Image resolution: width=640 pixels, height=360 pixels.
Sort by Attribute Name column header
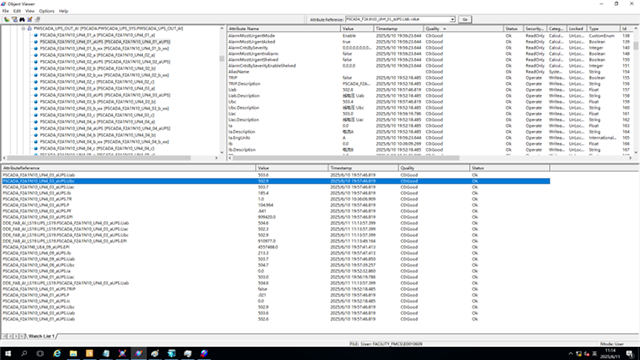click(284, 29)
